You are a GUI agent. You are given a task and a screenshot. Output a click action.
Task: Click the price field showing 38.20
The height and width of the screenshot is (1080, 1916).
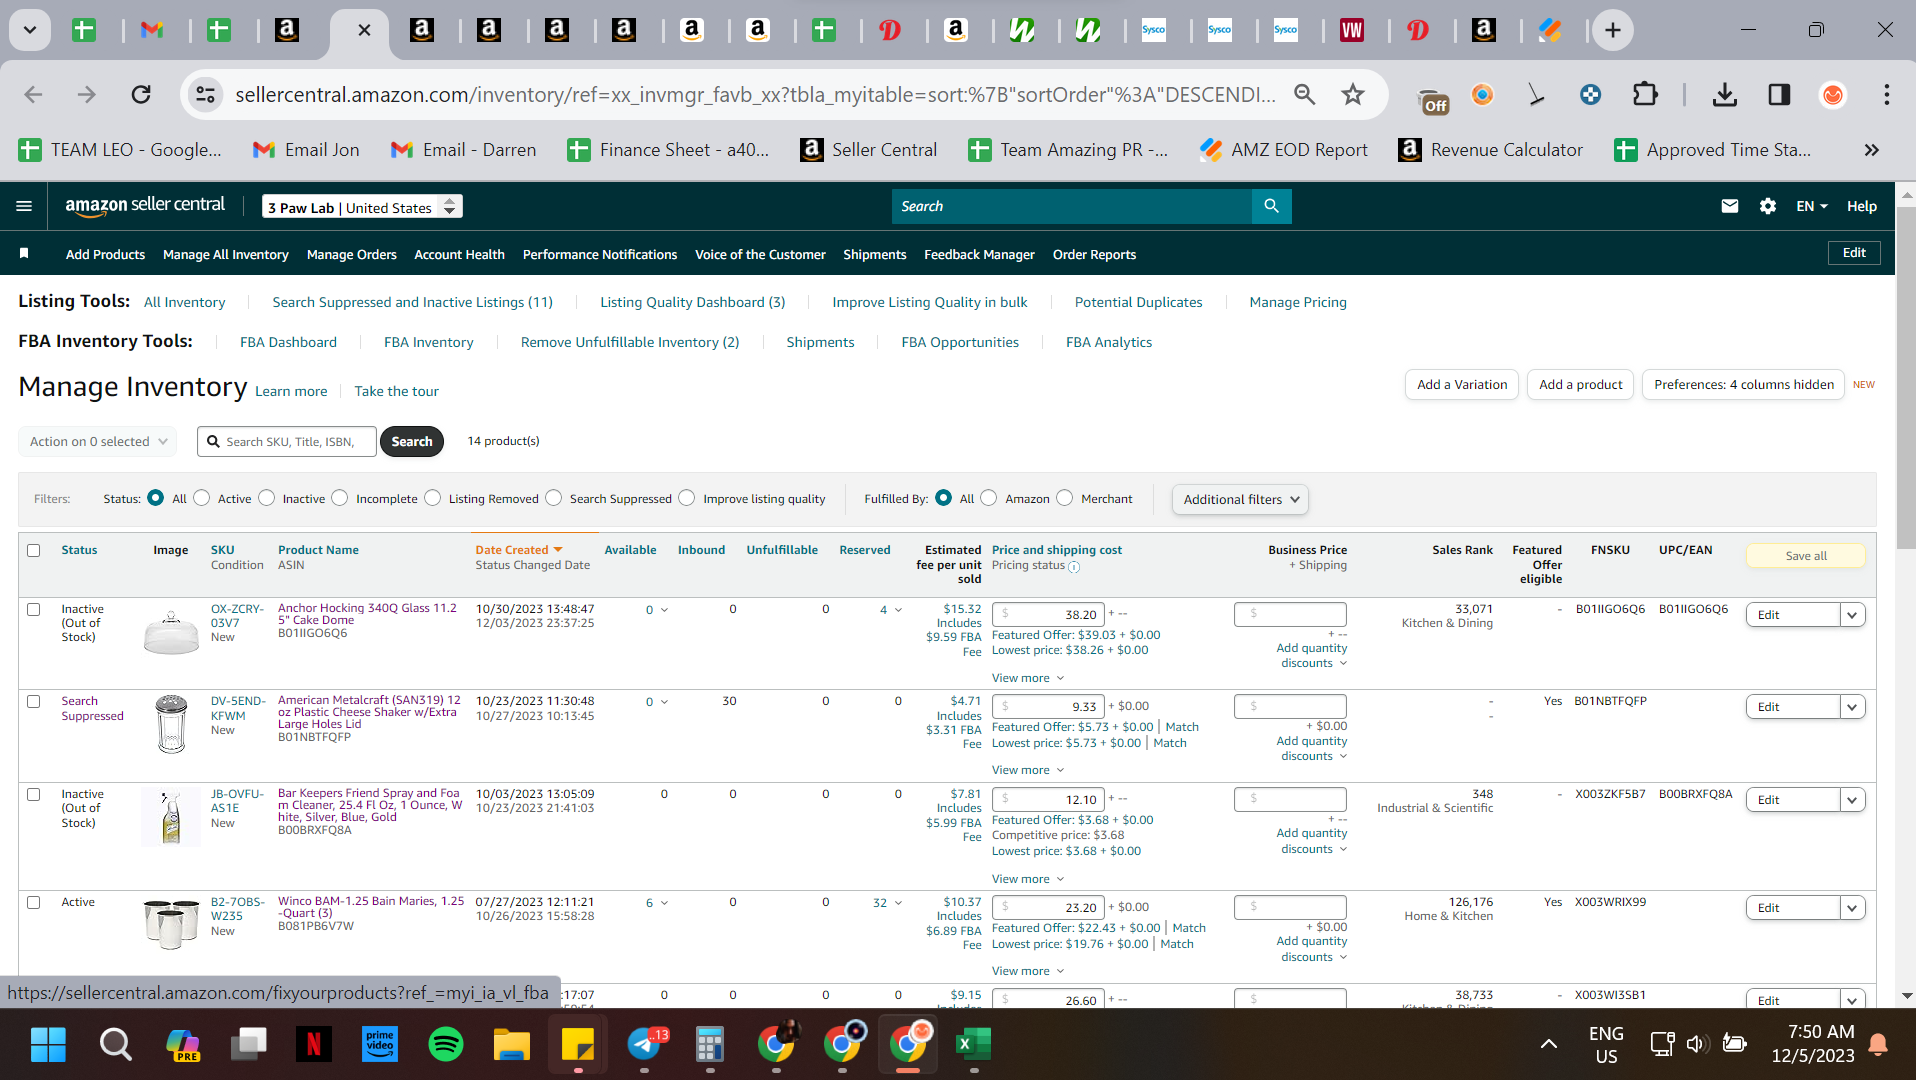pyautogui.click(x=1049, y=614)
